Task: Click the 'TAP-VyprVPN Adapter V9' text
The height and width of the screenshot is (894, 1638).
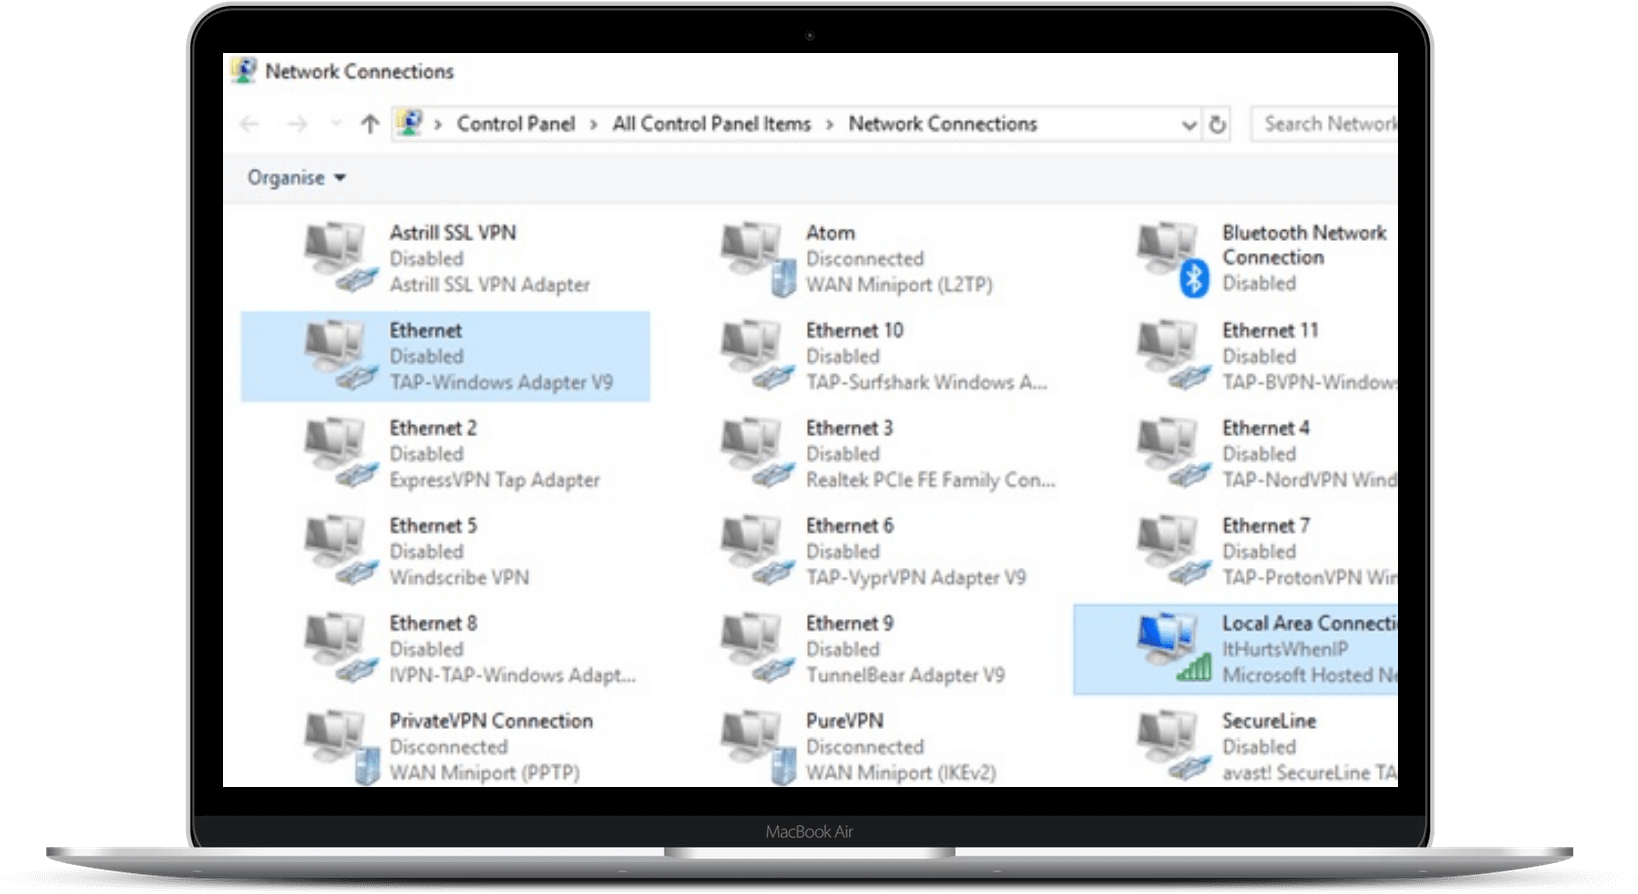Action: (x=916, y=578)
